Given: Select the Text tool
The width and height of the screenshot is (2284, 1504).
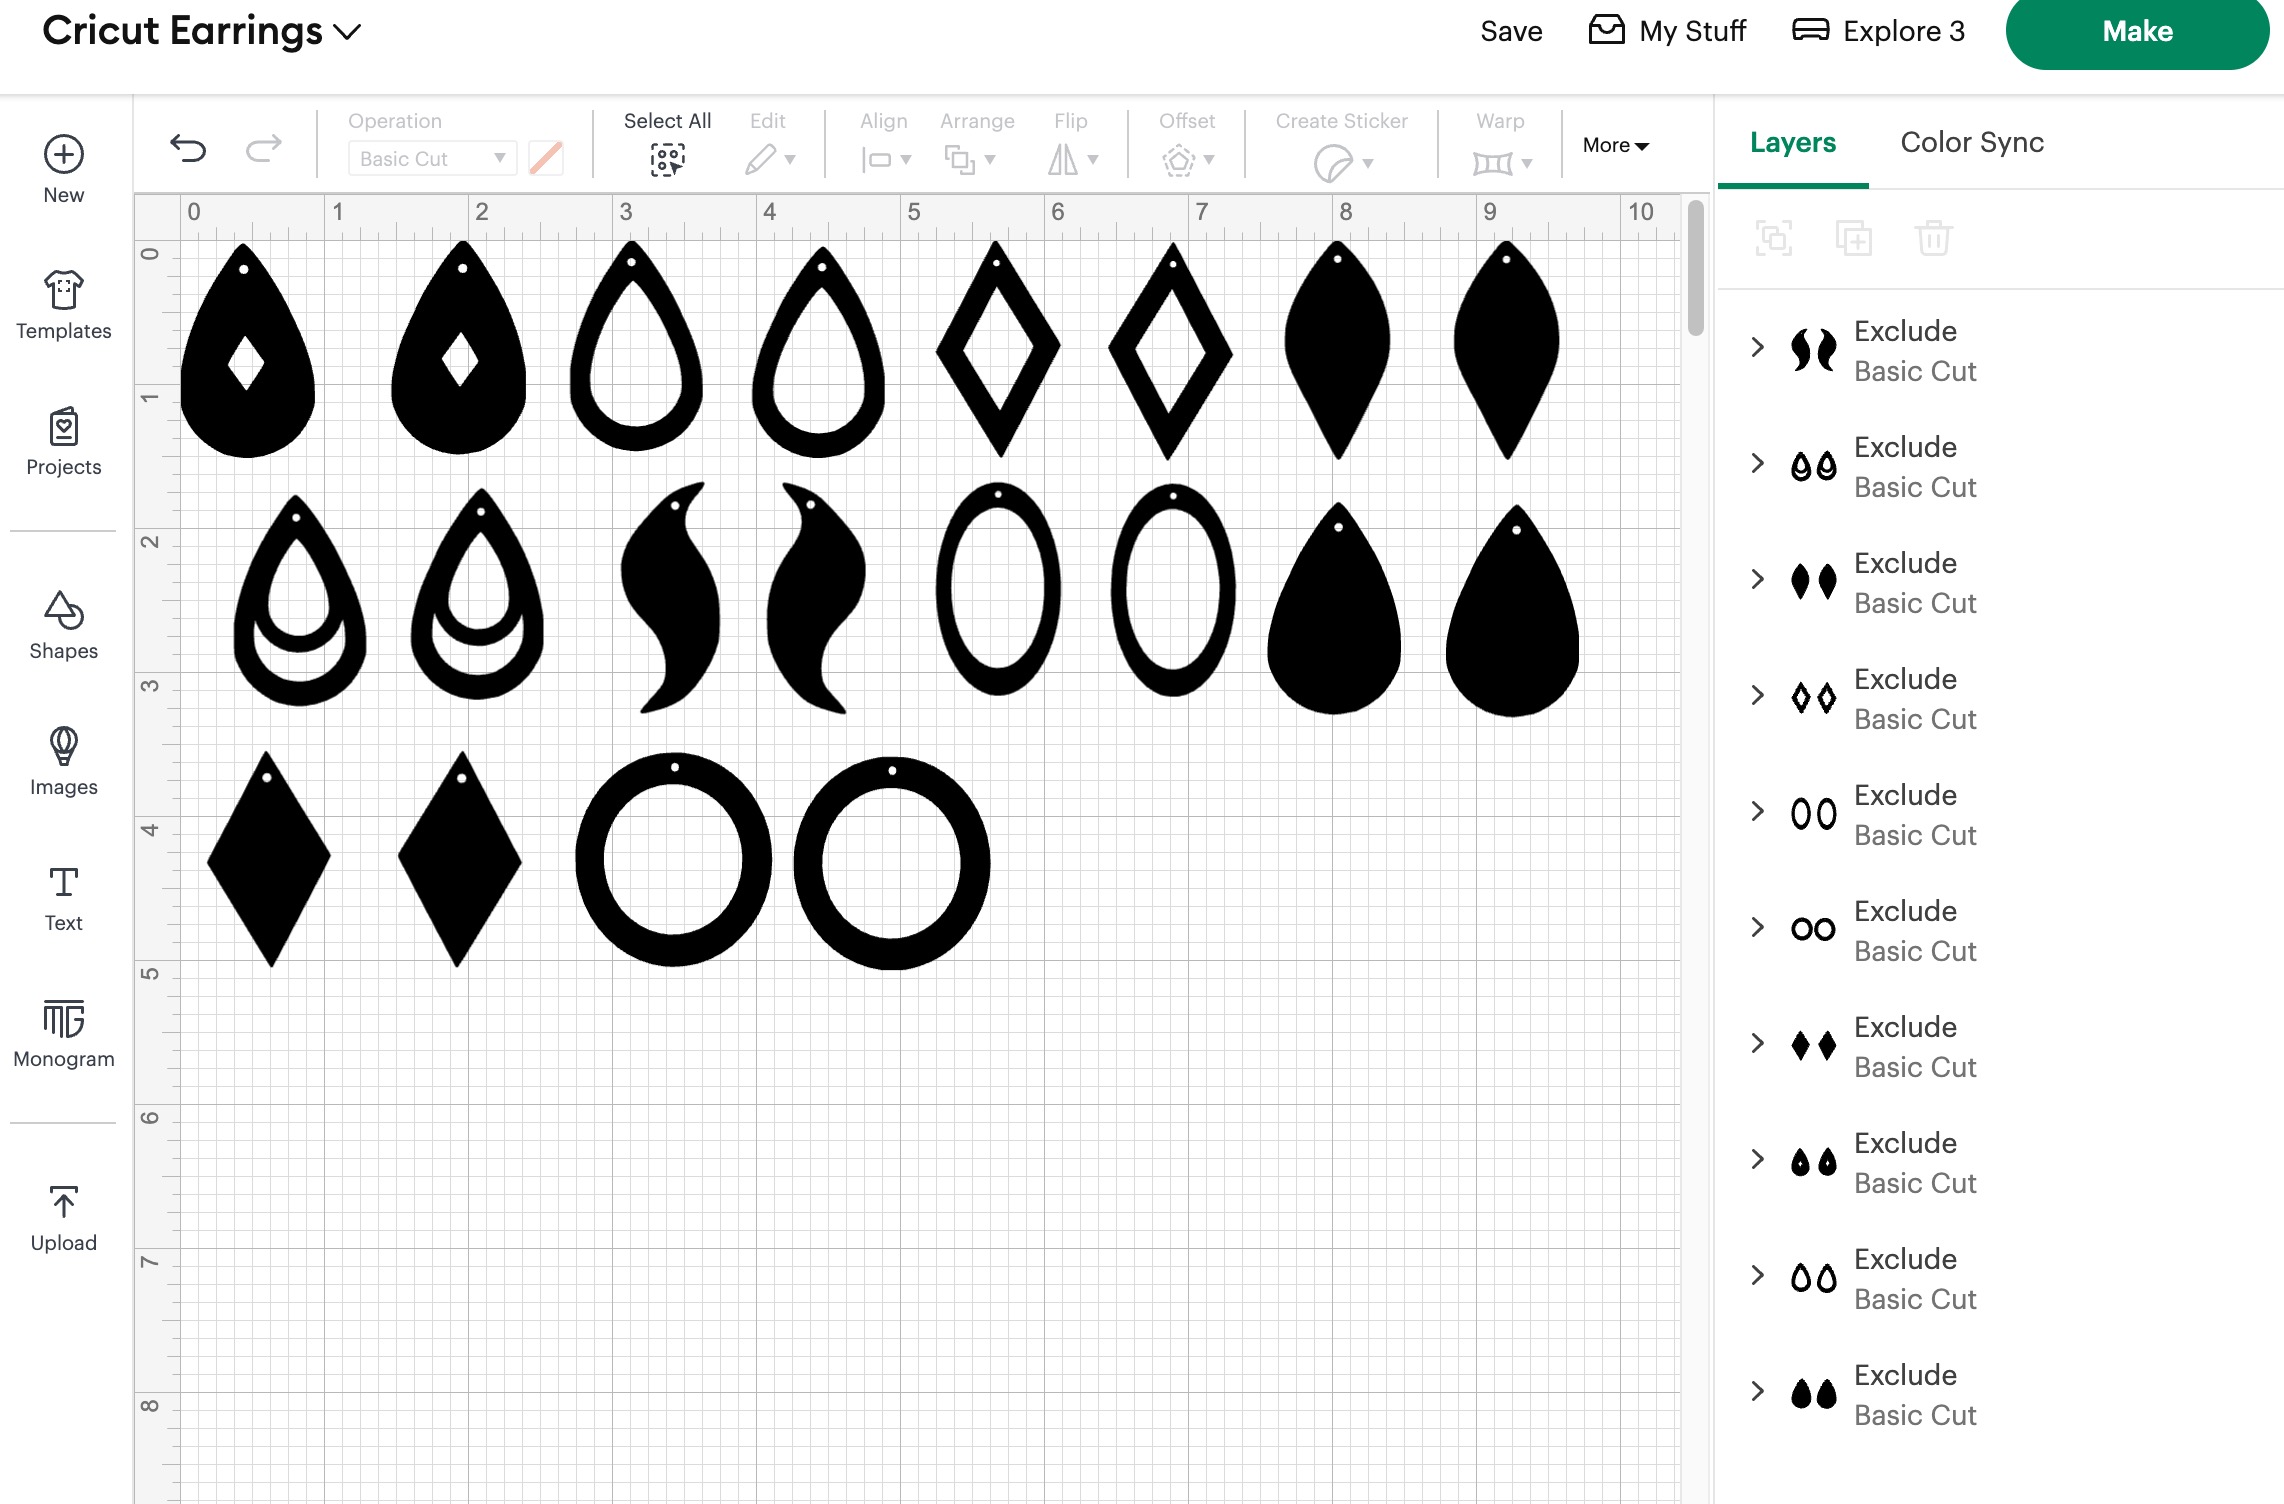Looking at the screenshot, I should click(x=64, y=897).
